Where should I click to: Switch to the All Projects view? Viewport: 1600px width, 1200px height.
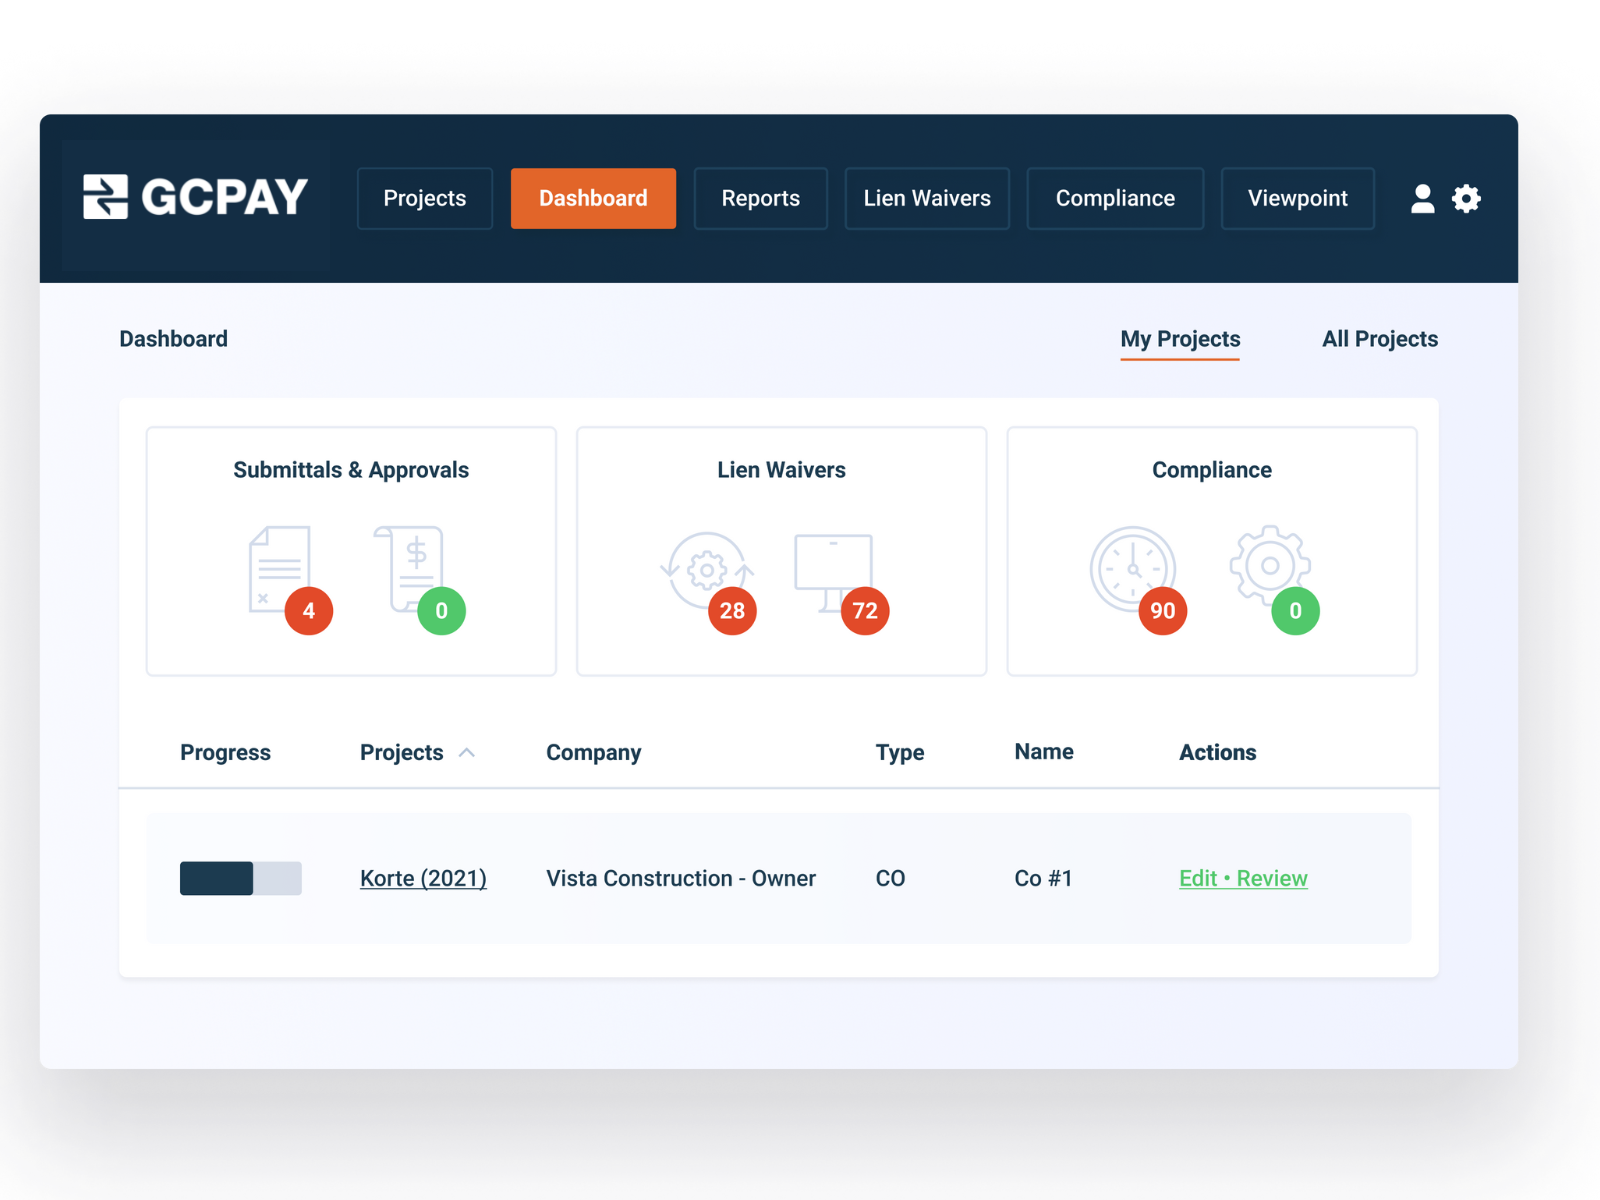click(1380, 339)
